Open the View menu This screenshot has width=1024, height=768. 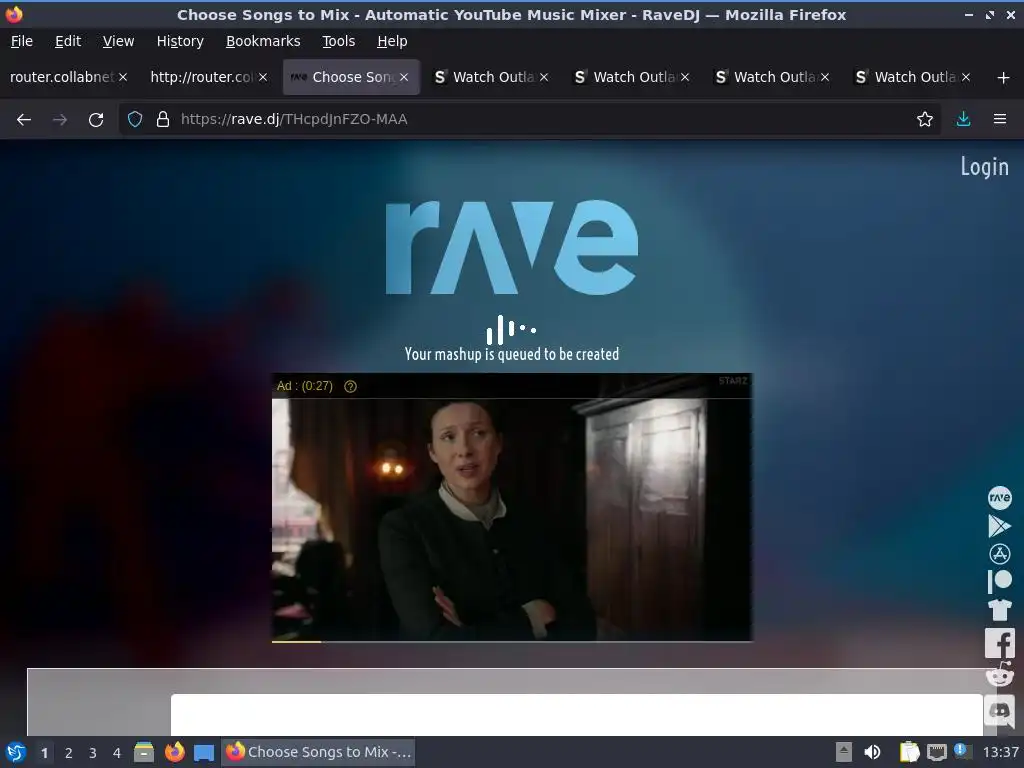(x=118, y=41)
